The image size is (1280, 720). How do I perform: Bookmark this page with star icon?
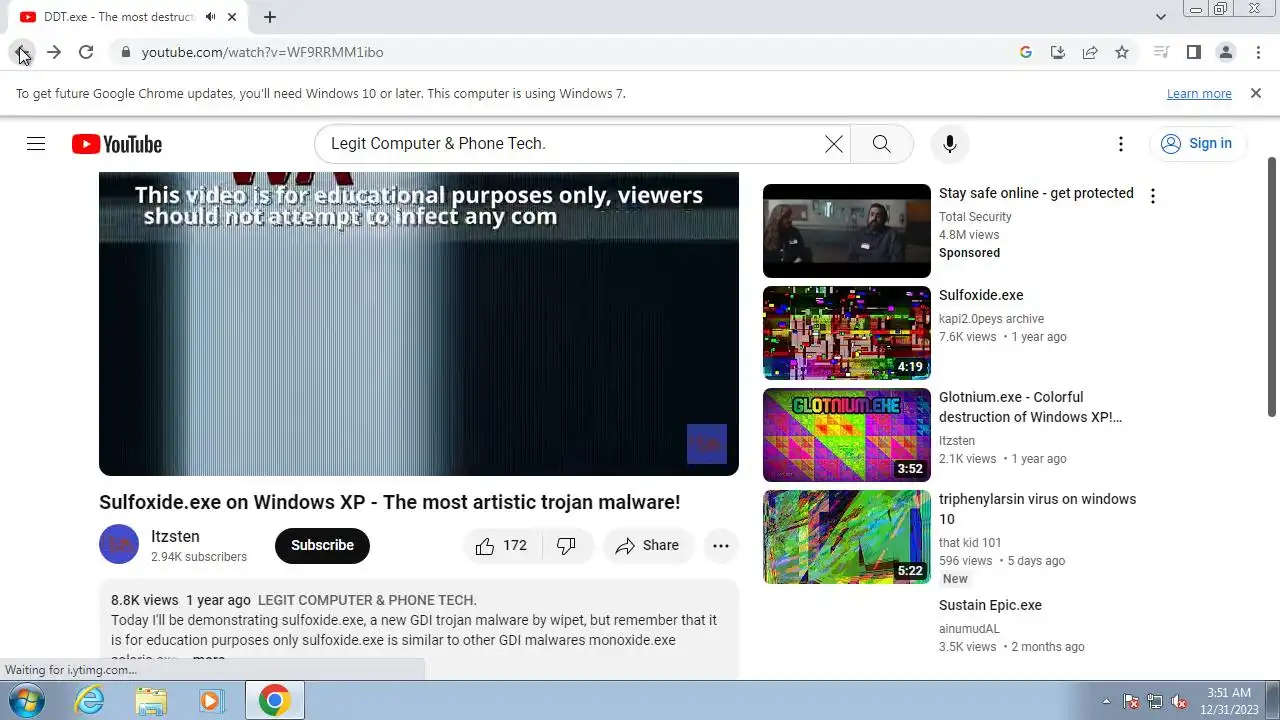click(x=1122, y=52)
